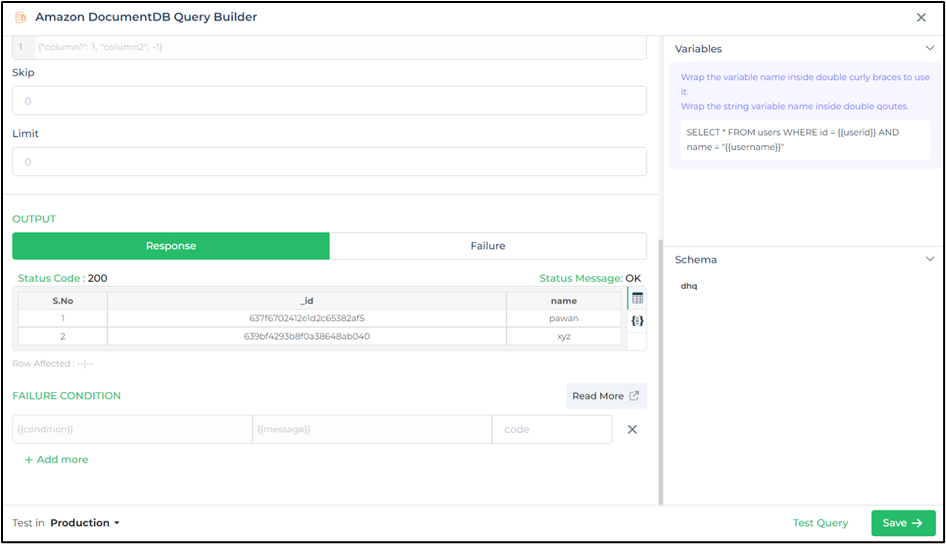Select cell 639bf4293b8f0a38648ab040

306,336
